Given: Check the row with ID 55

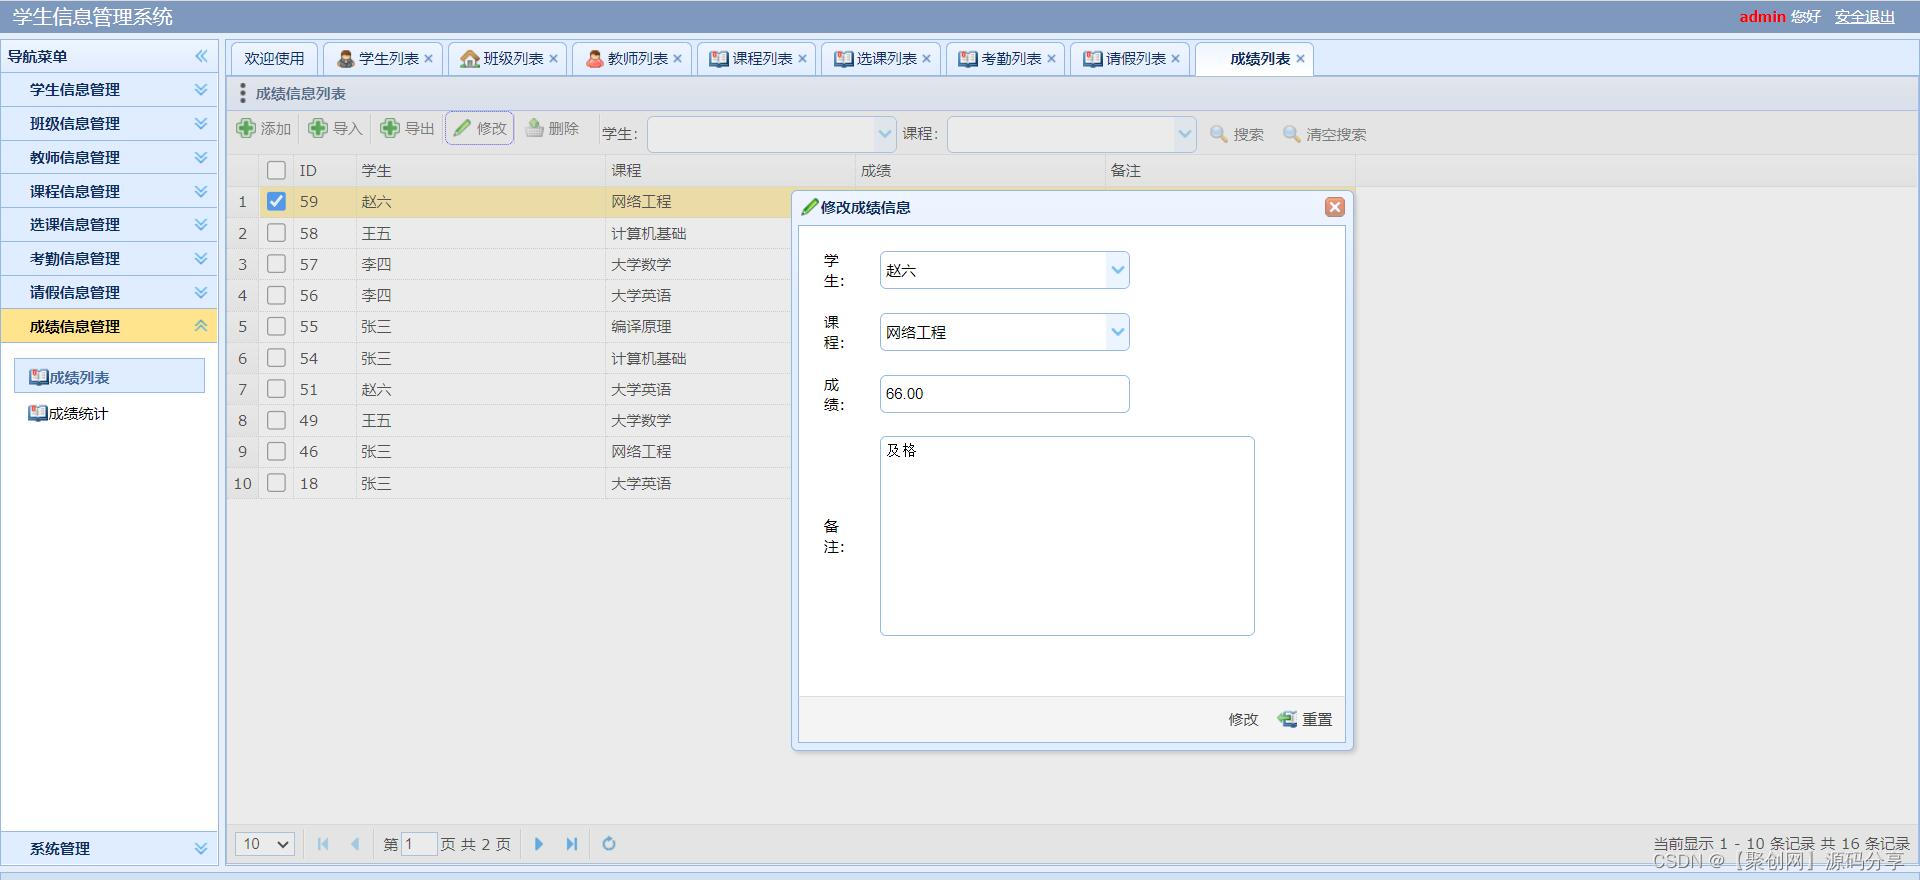Looking at the screenshot, I should (276, 327).
